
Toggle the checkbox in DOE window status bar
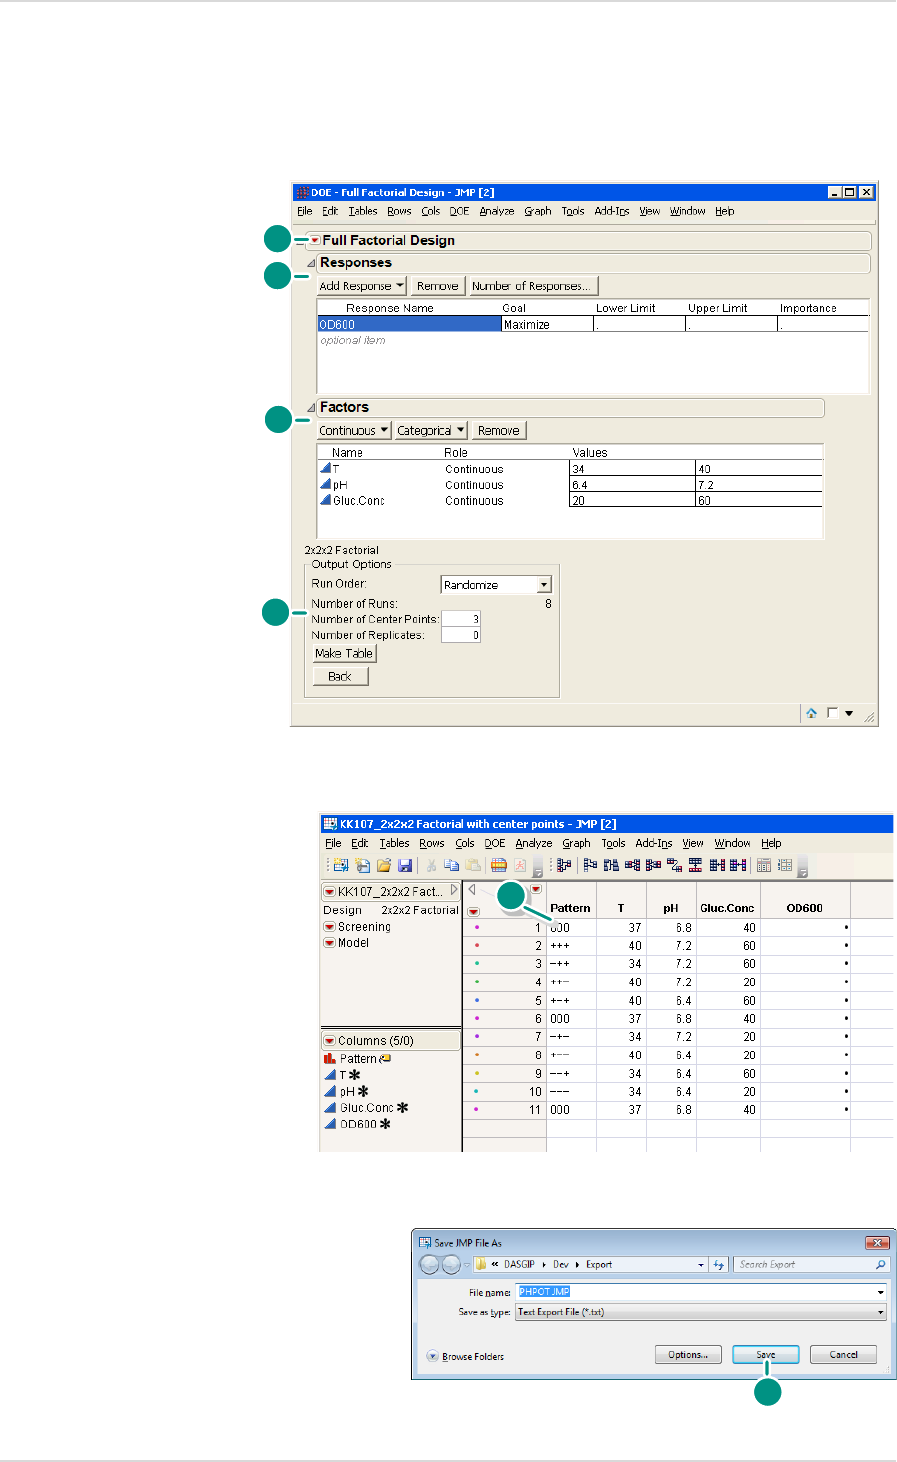tap(832, 713)
